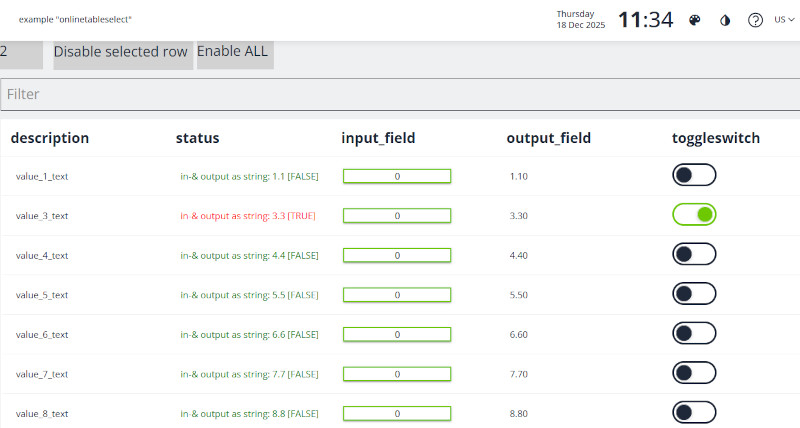This screenshot has width=800, height=428.
Task: Flip the value_7_text toggle switch
Action: click(694, 373)
